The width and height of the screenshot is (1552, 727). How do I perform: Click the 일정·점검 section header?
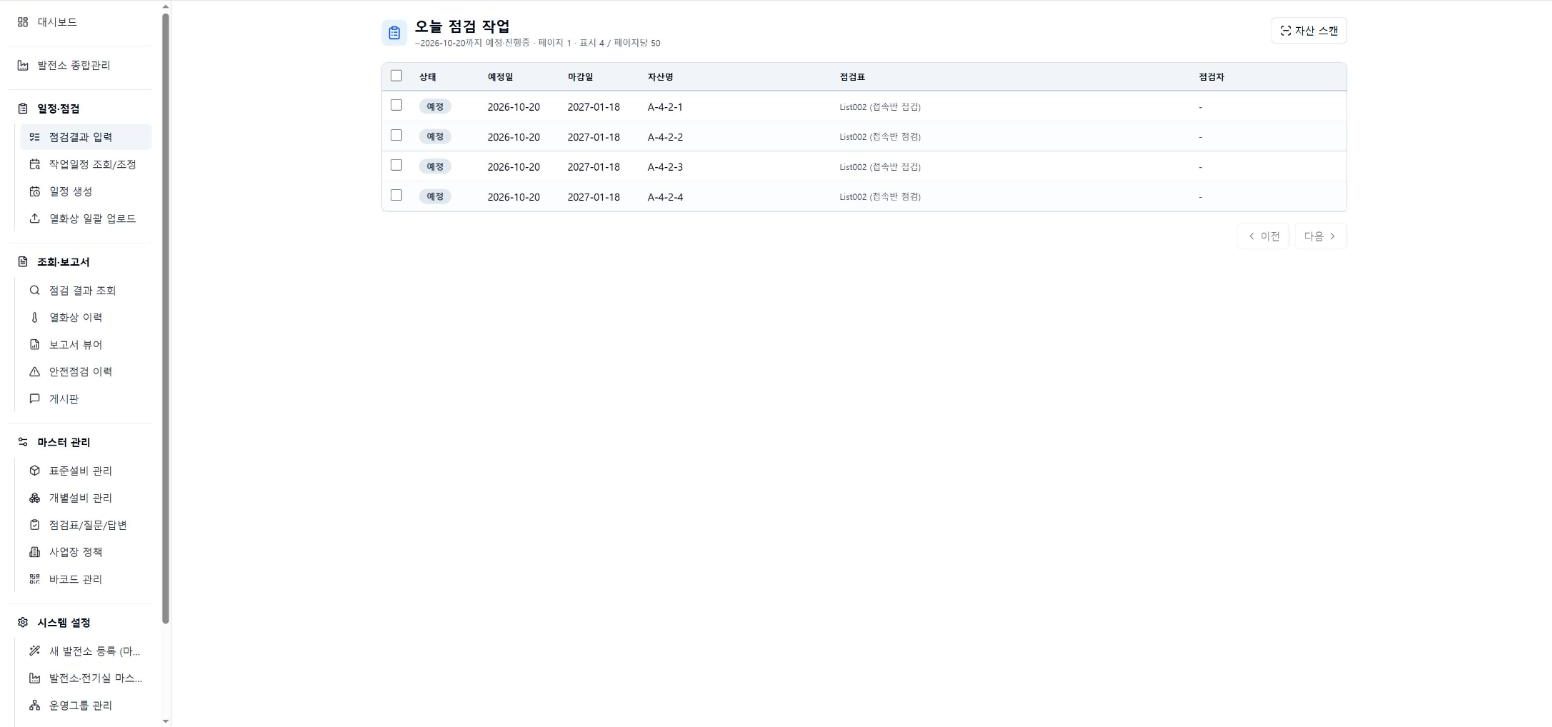58,109
